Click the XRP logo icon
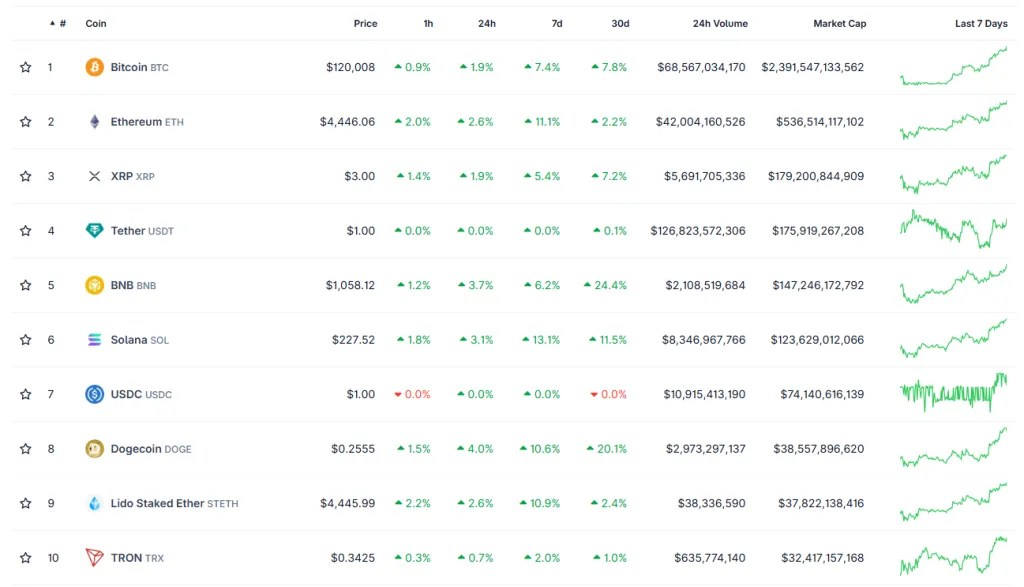Viewport: 1024px width, 587px height. tap(94, 177)
